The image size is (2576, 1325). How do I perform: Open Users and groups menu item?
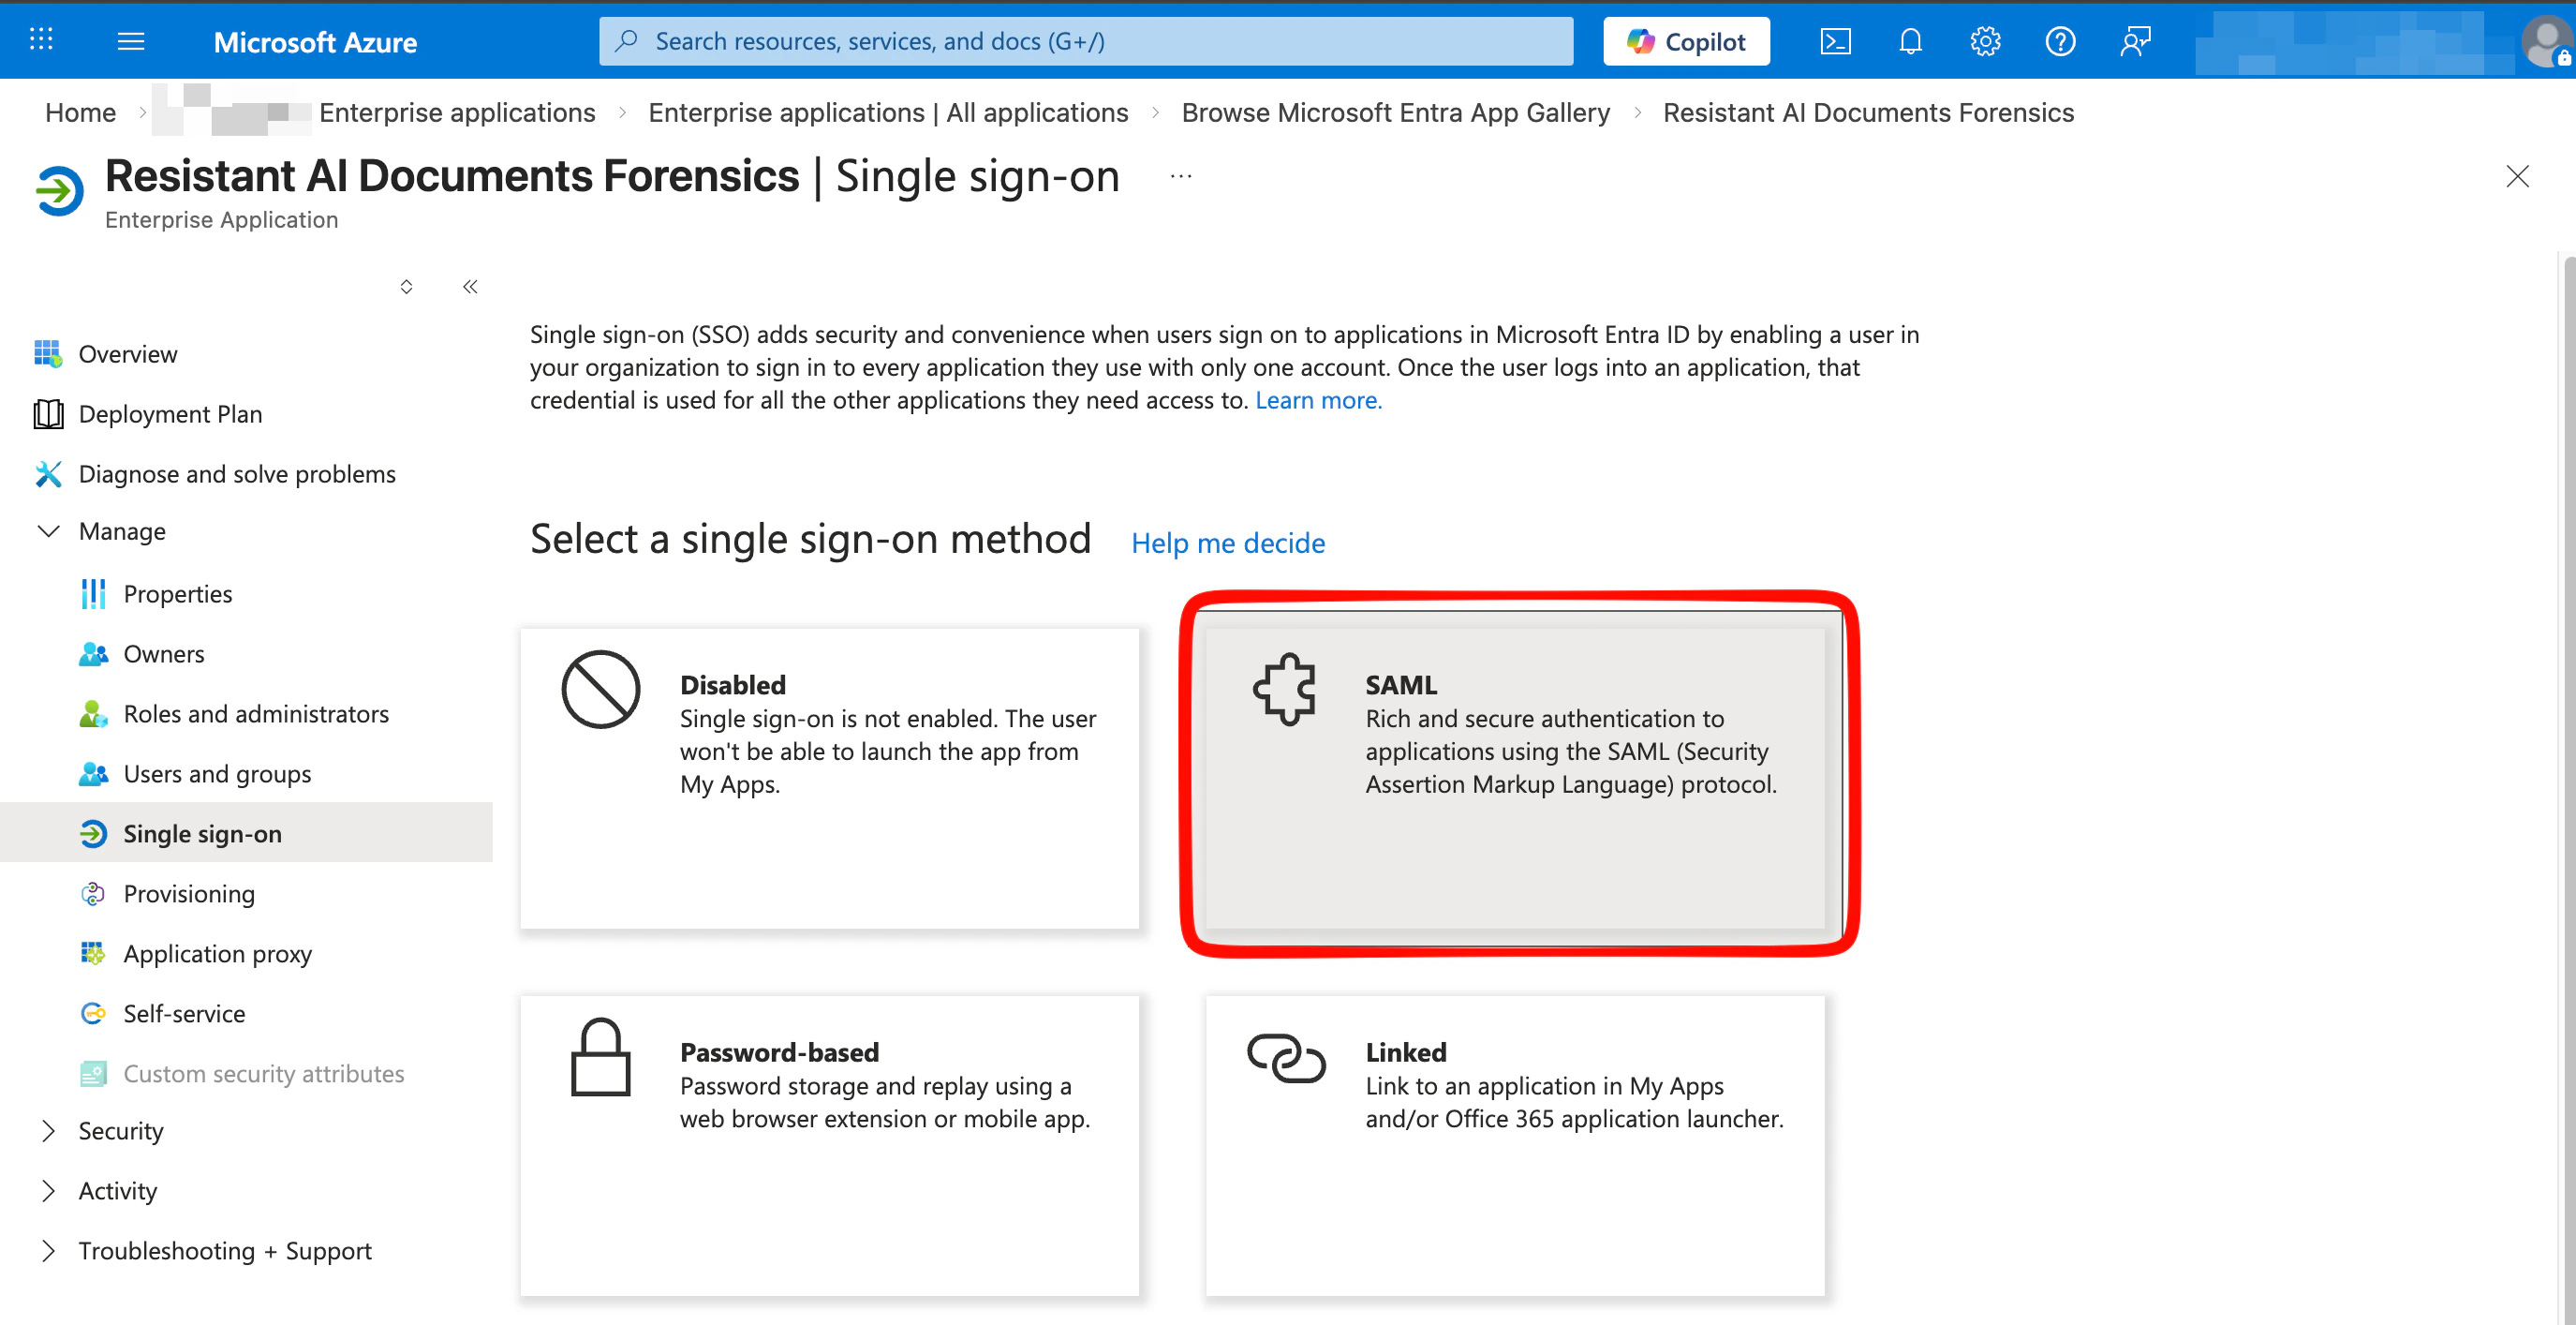click(217, 774)
